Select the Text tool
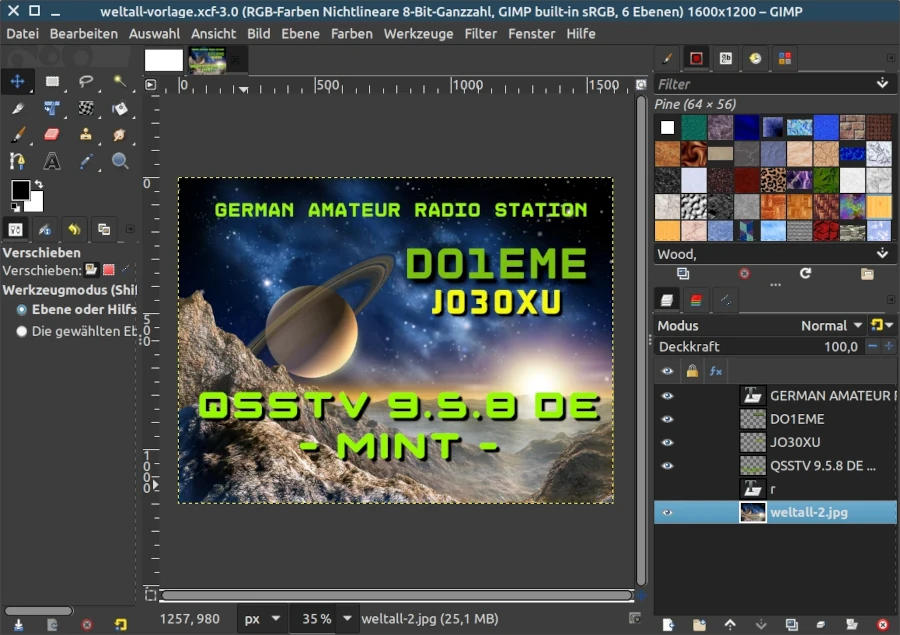 point(52,162)
